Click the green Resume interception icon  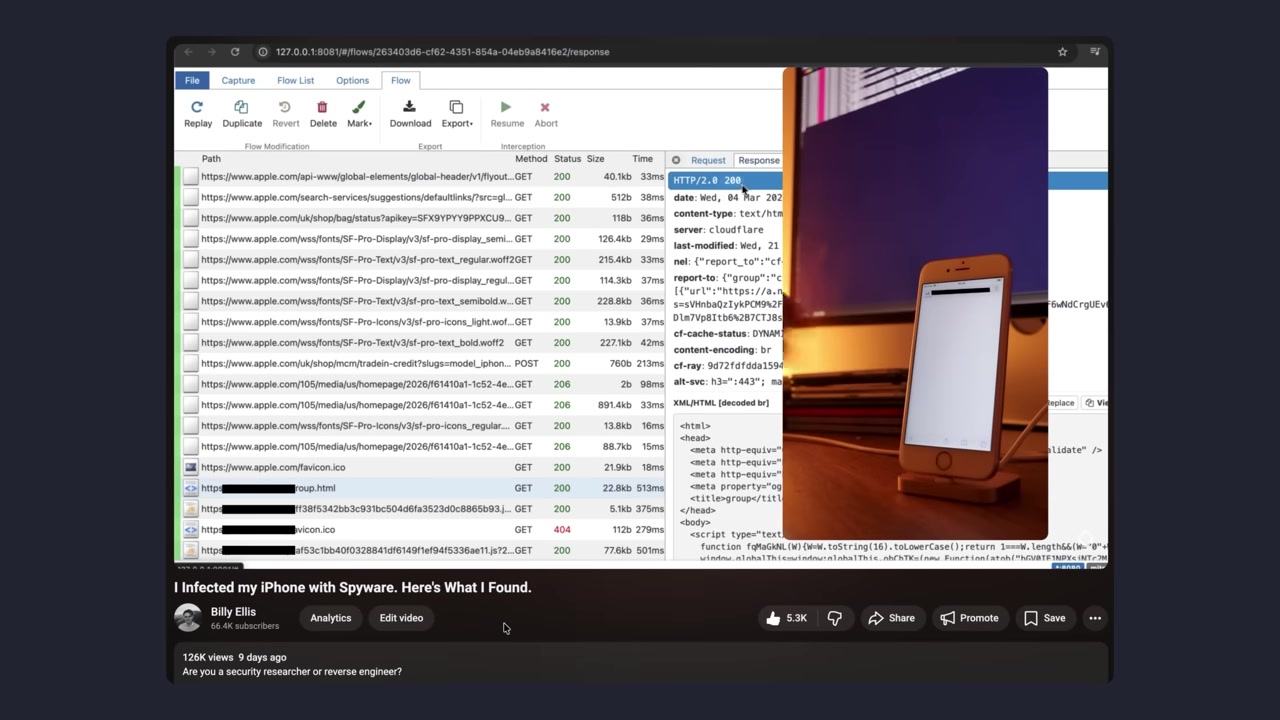pyautogui.click(x=506, y=107)
